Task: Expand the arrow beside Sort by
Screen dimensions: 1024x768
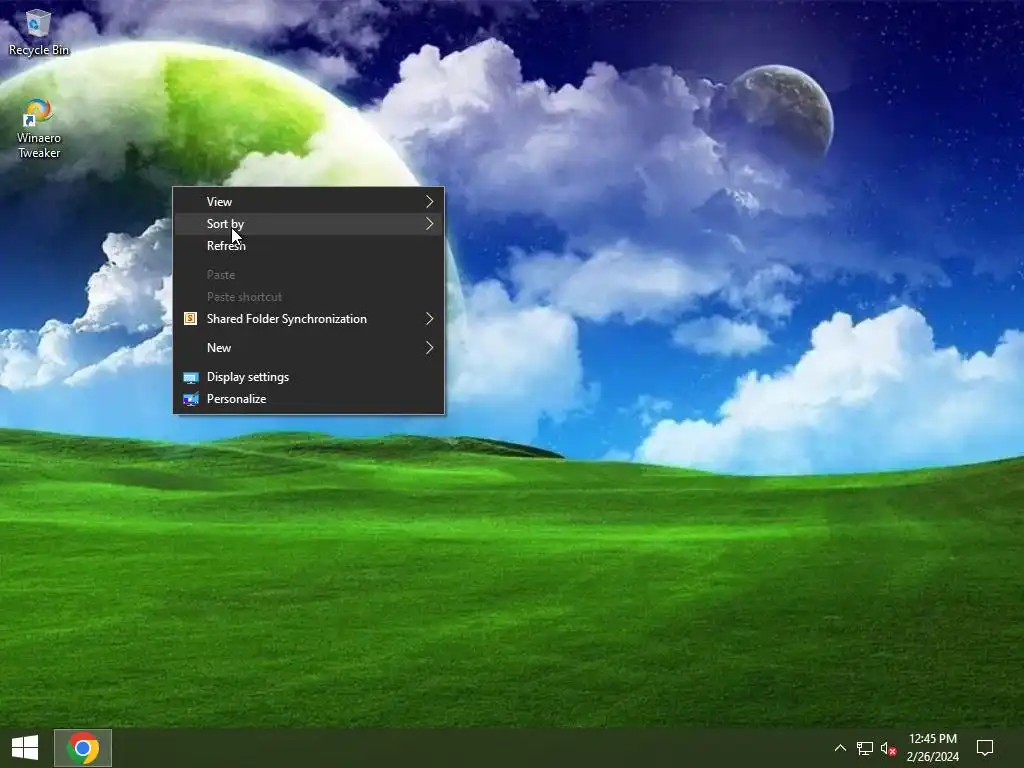Action: 429,224
